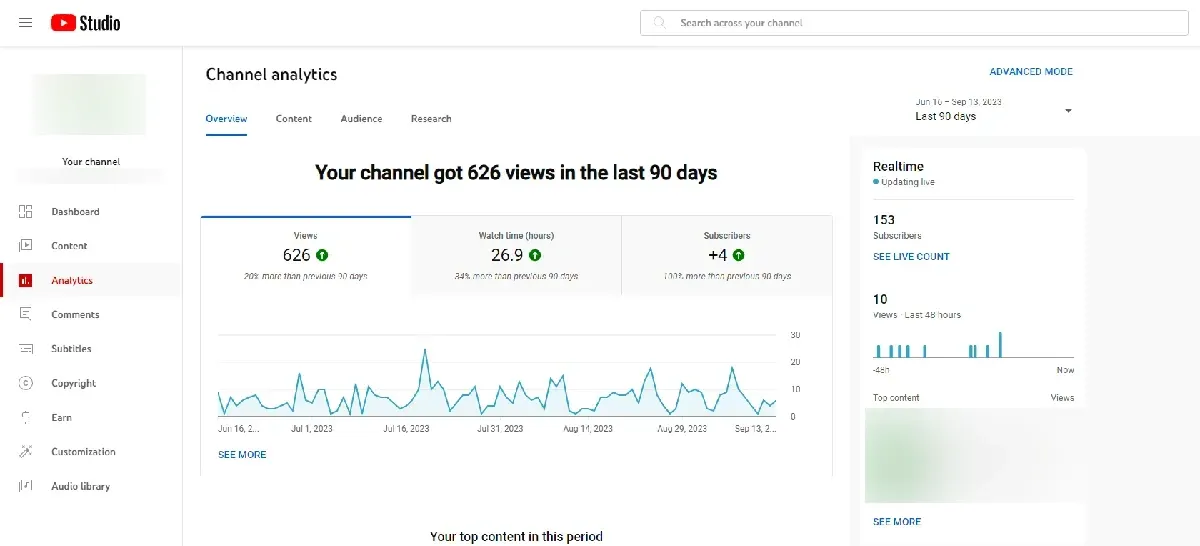
Task: Open Audio library in sidebar
Action: 81,487
